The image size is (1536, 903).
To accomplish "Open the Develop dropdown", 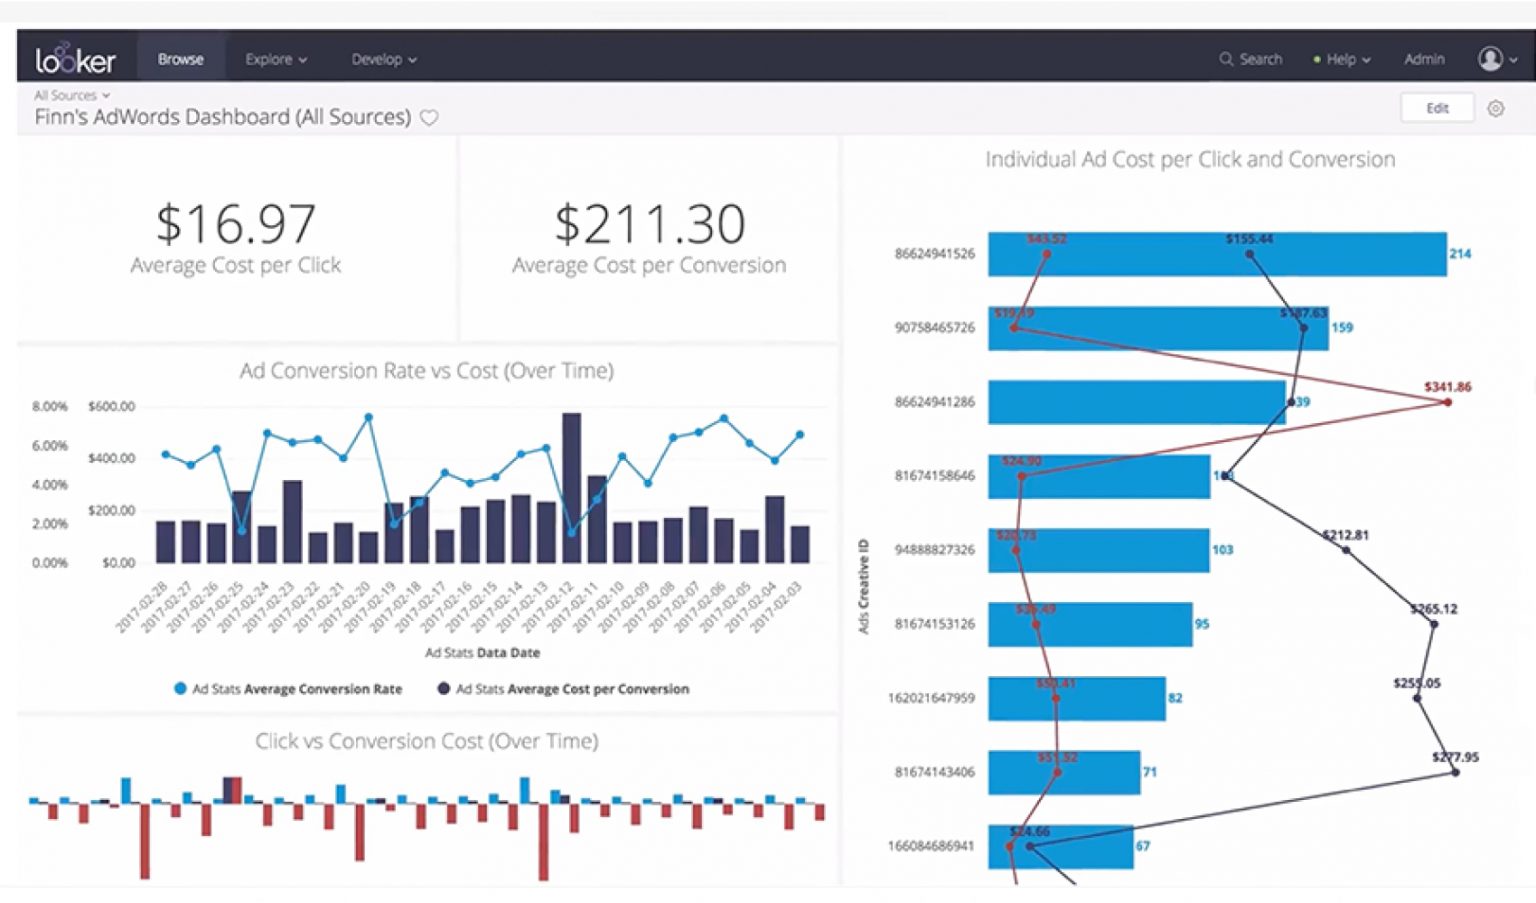I will pos(384,59).
